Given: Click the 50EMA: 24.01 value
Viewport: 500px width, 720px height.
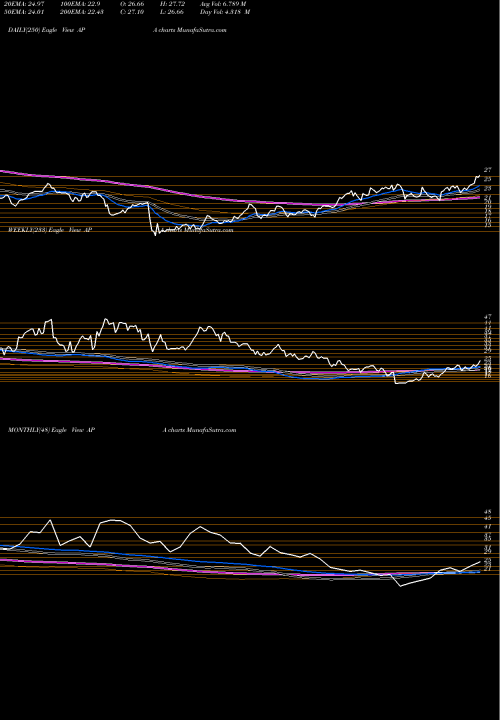Looking at the screenshot, I should click(x=22, y=12).
